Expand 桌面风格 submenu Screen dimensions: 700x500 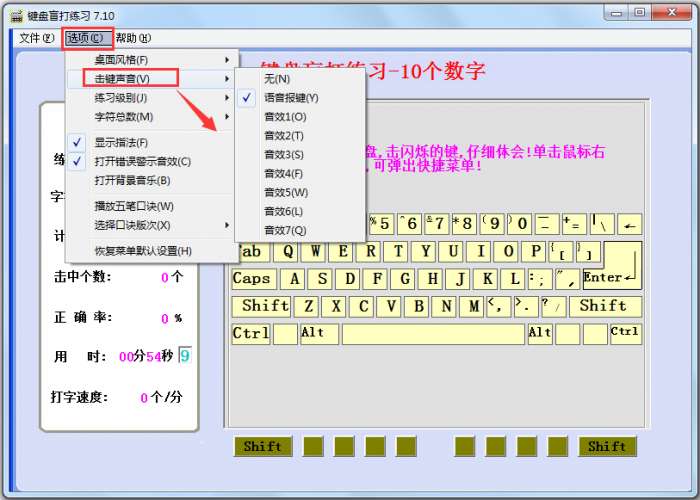(121, 60)
